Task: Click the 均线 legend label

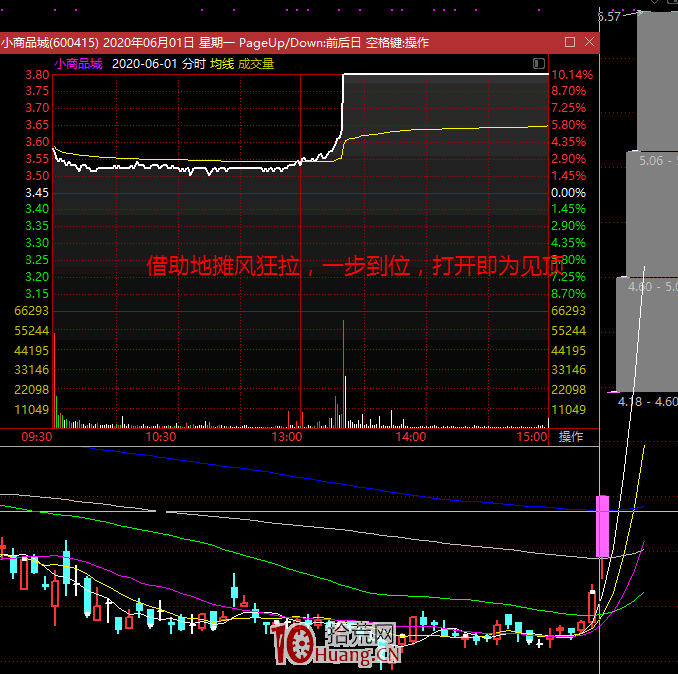Action: [x=222, y=64]
